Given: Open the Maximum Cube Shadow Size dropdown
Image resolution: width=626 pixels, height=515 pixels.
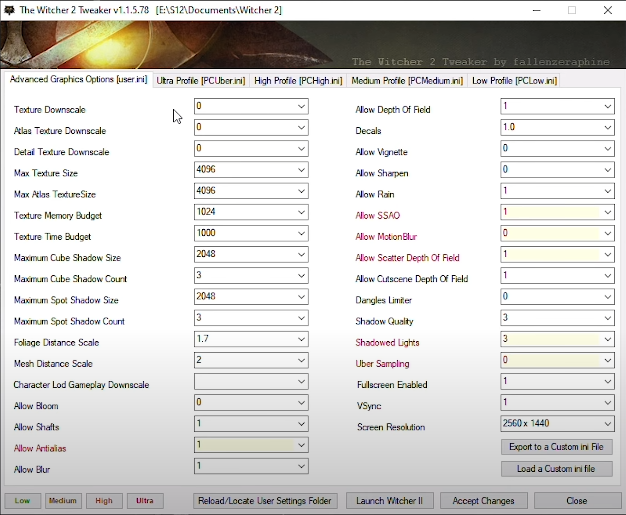Looking at the screenshot, I should point(251,254).
